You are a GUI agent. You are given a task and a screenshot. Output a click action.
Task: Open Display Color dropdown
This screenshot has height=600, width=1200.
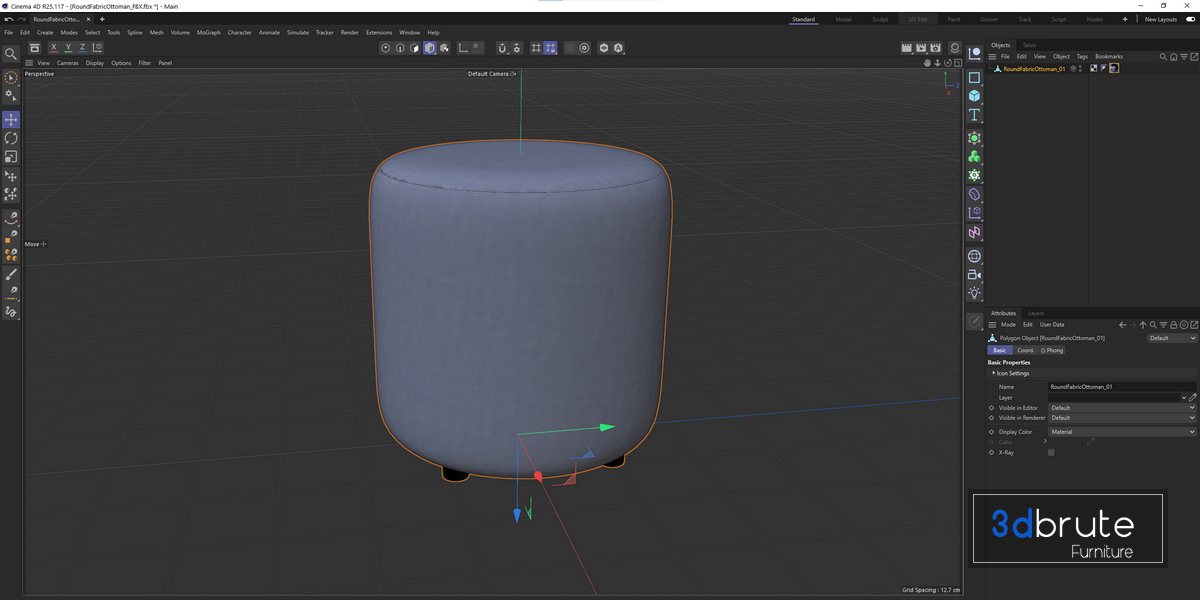(1121, 432)
